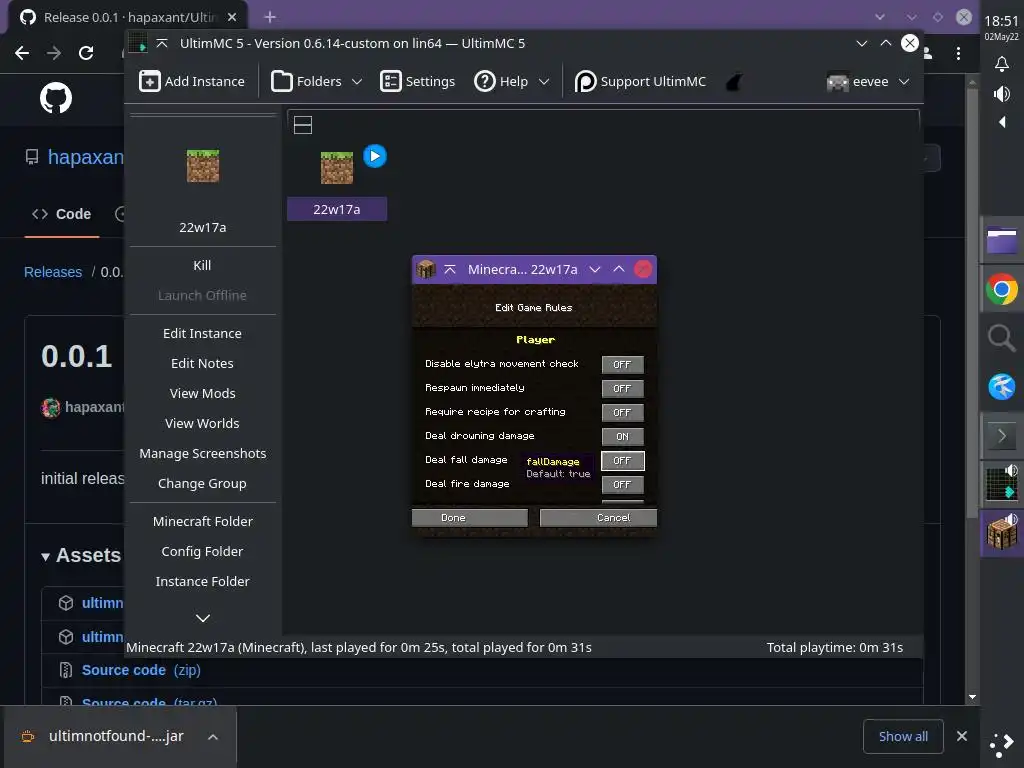Viewport: 1024px width, 768px height.
Task: Click the GitHub octocat logo in browser page
Action: 56,98
